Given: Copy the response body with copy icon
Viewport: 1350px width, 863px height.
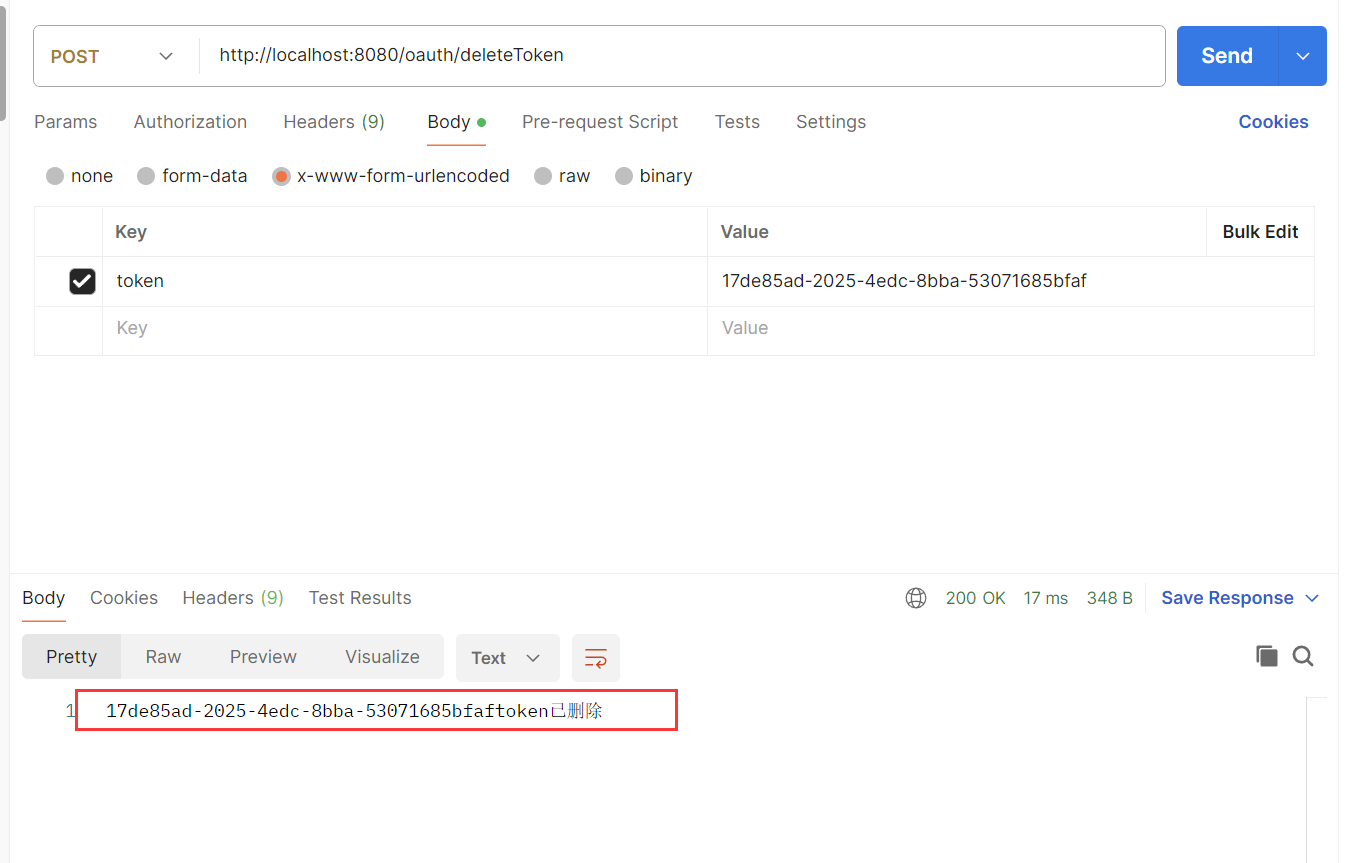Looking at the screenshot, I should click(x=1267, y=656).
